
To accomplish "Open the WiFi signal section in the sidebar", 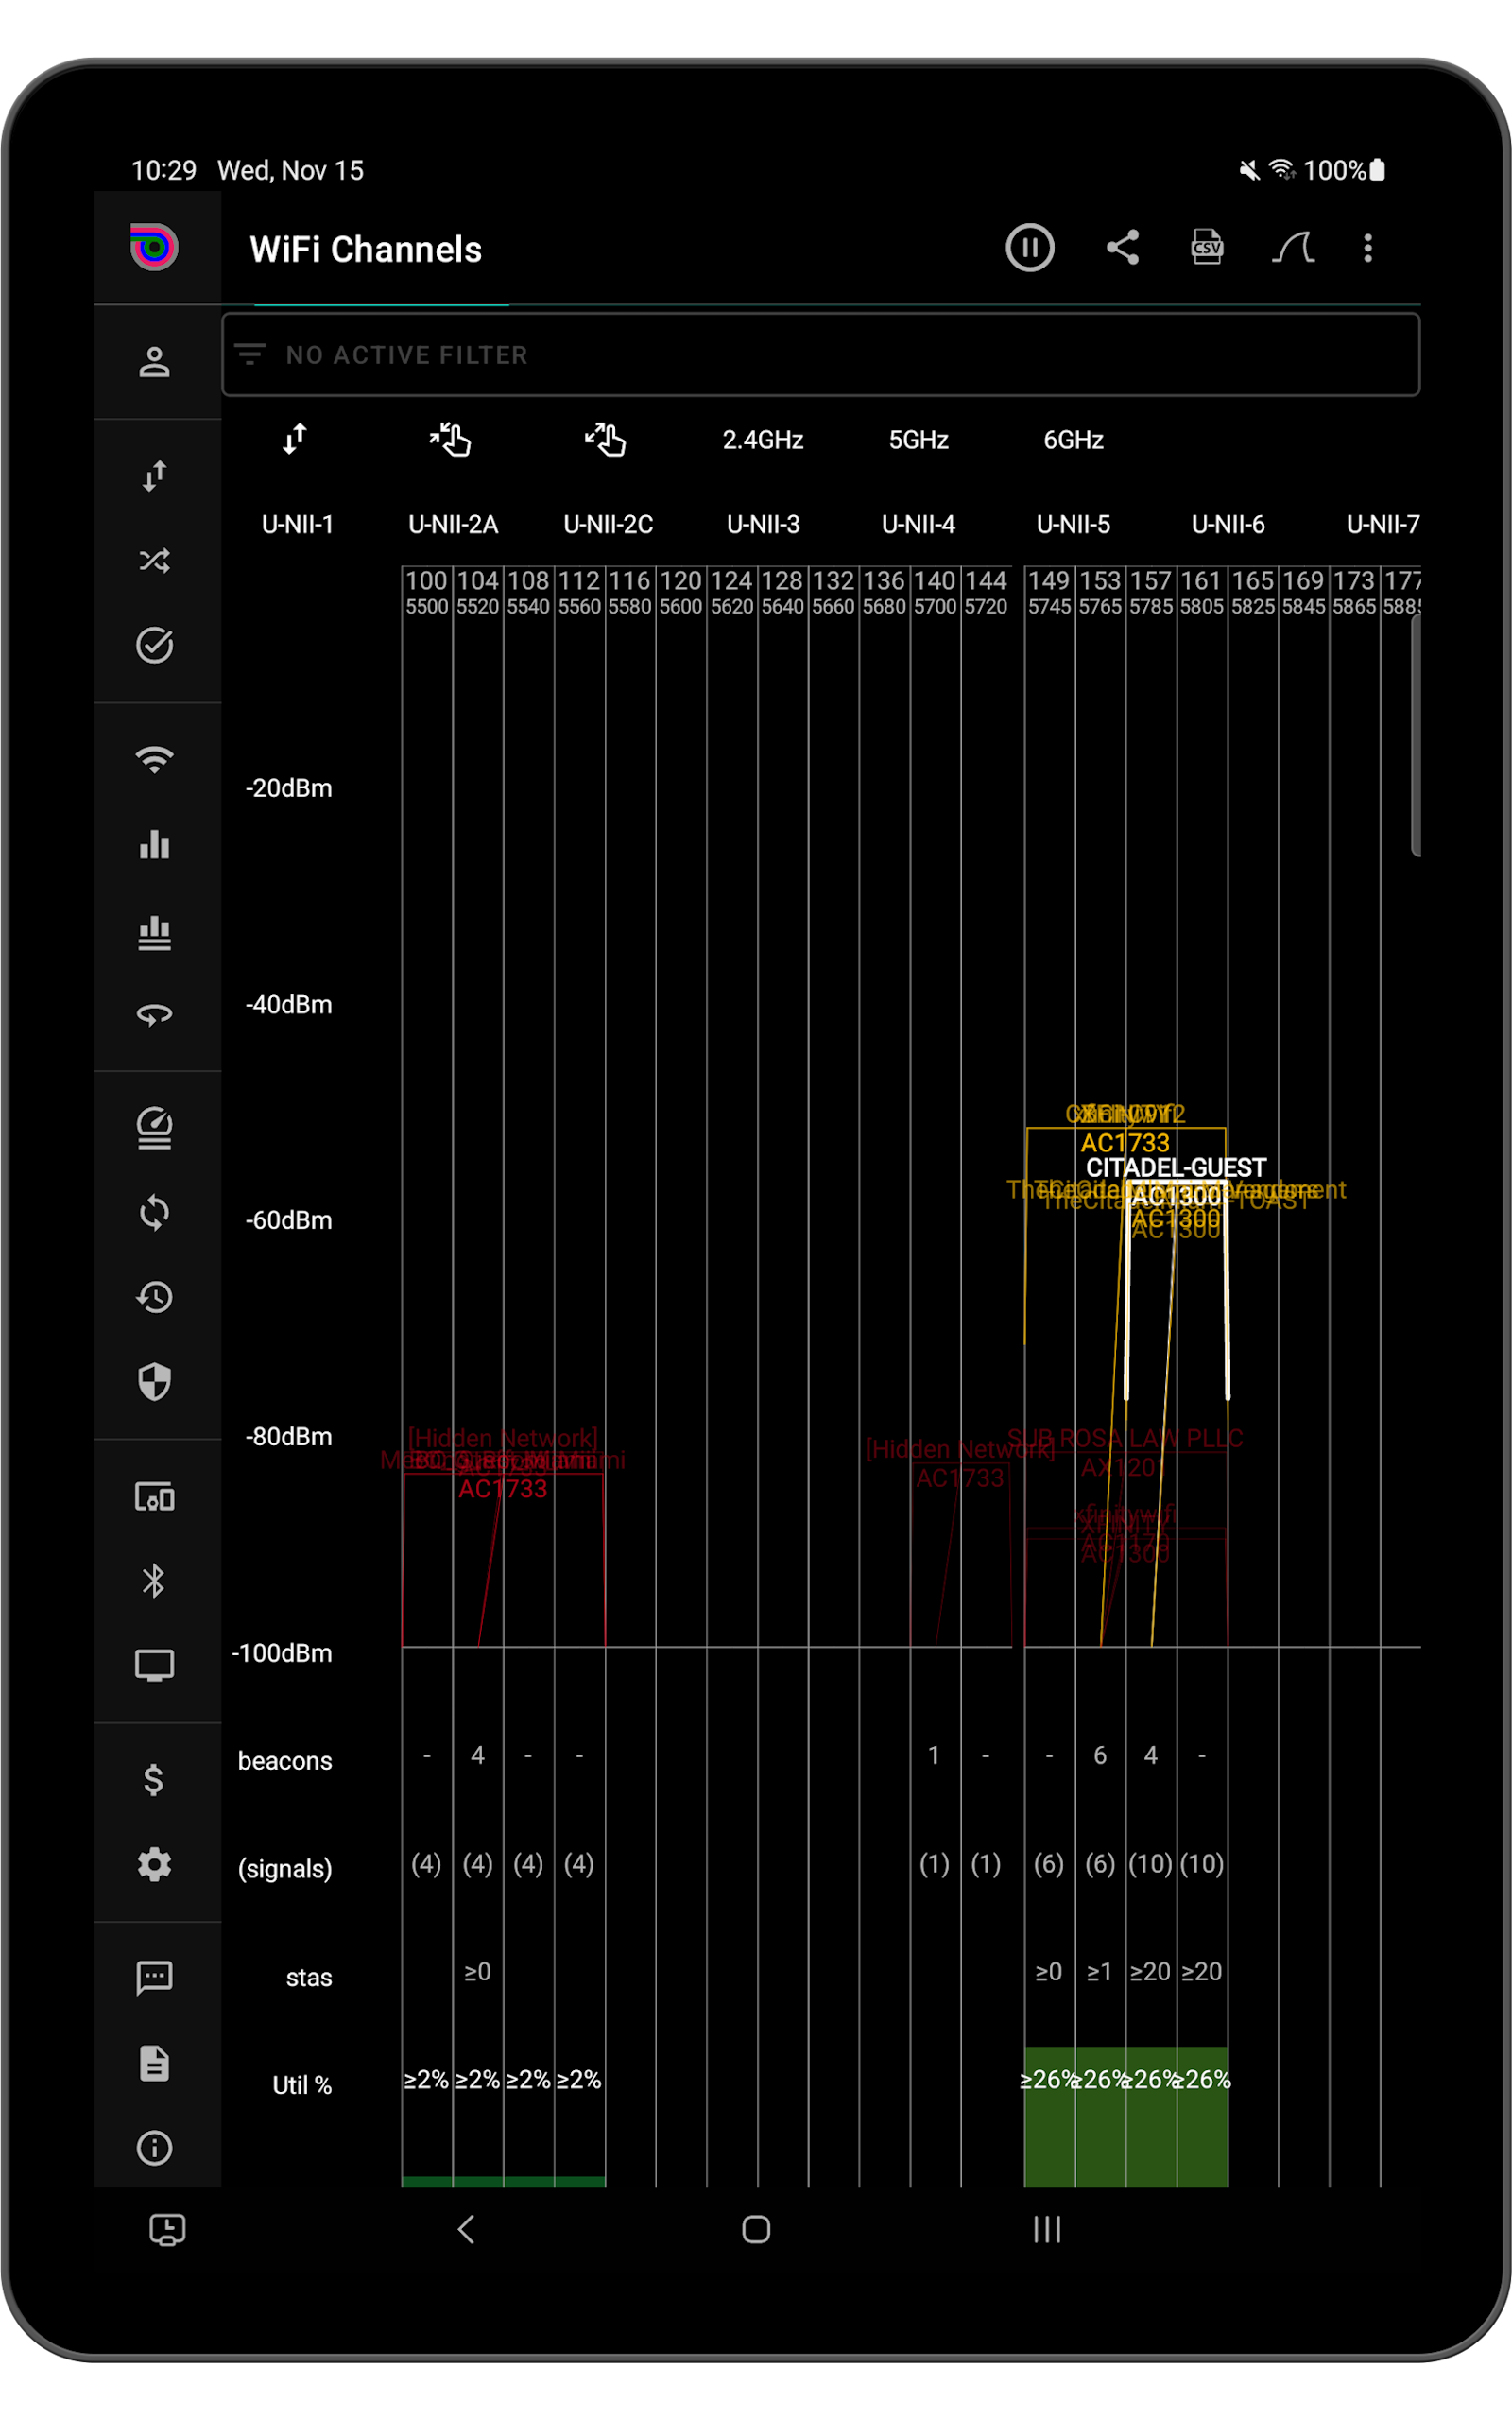I will click(155, 759).
